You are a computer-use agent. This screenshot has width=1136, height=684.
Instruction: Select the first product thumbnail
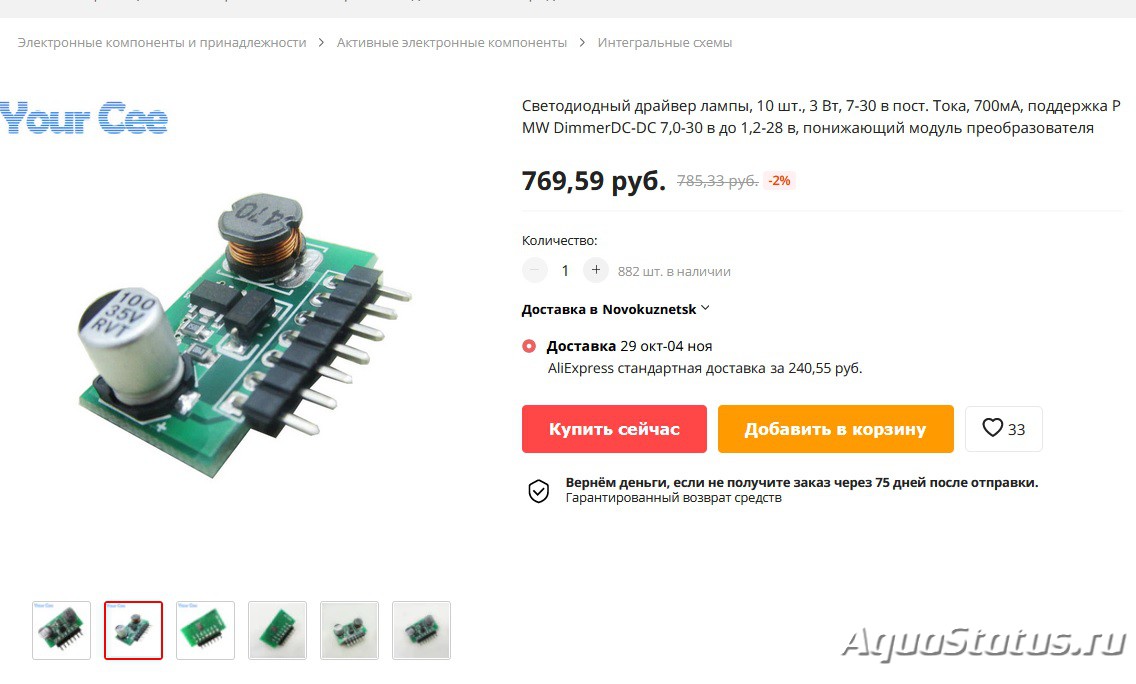coord(62,630)
